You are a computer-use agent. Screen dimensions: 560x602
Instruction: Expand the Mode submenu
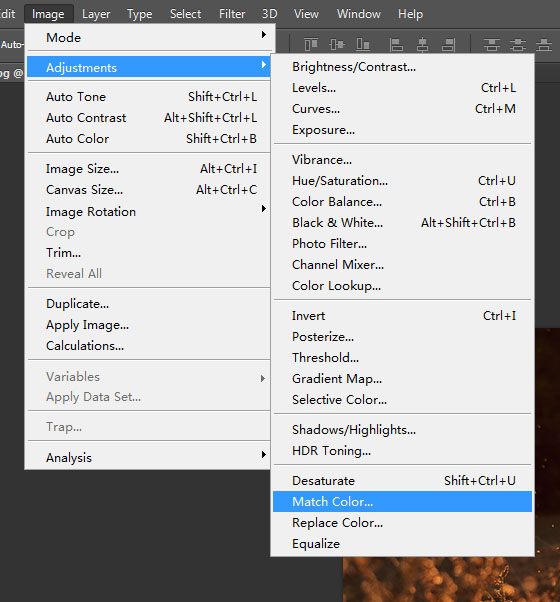[149, 38]
